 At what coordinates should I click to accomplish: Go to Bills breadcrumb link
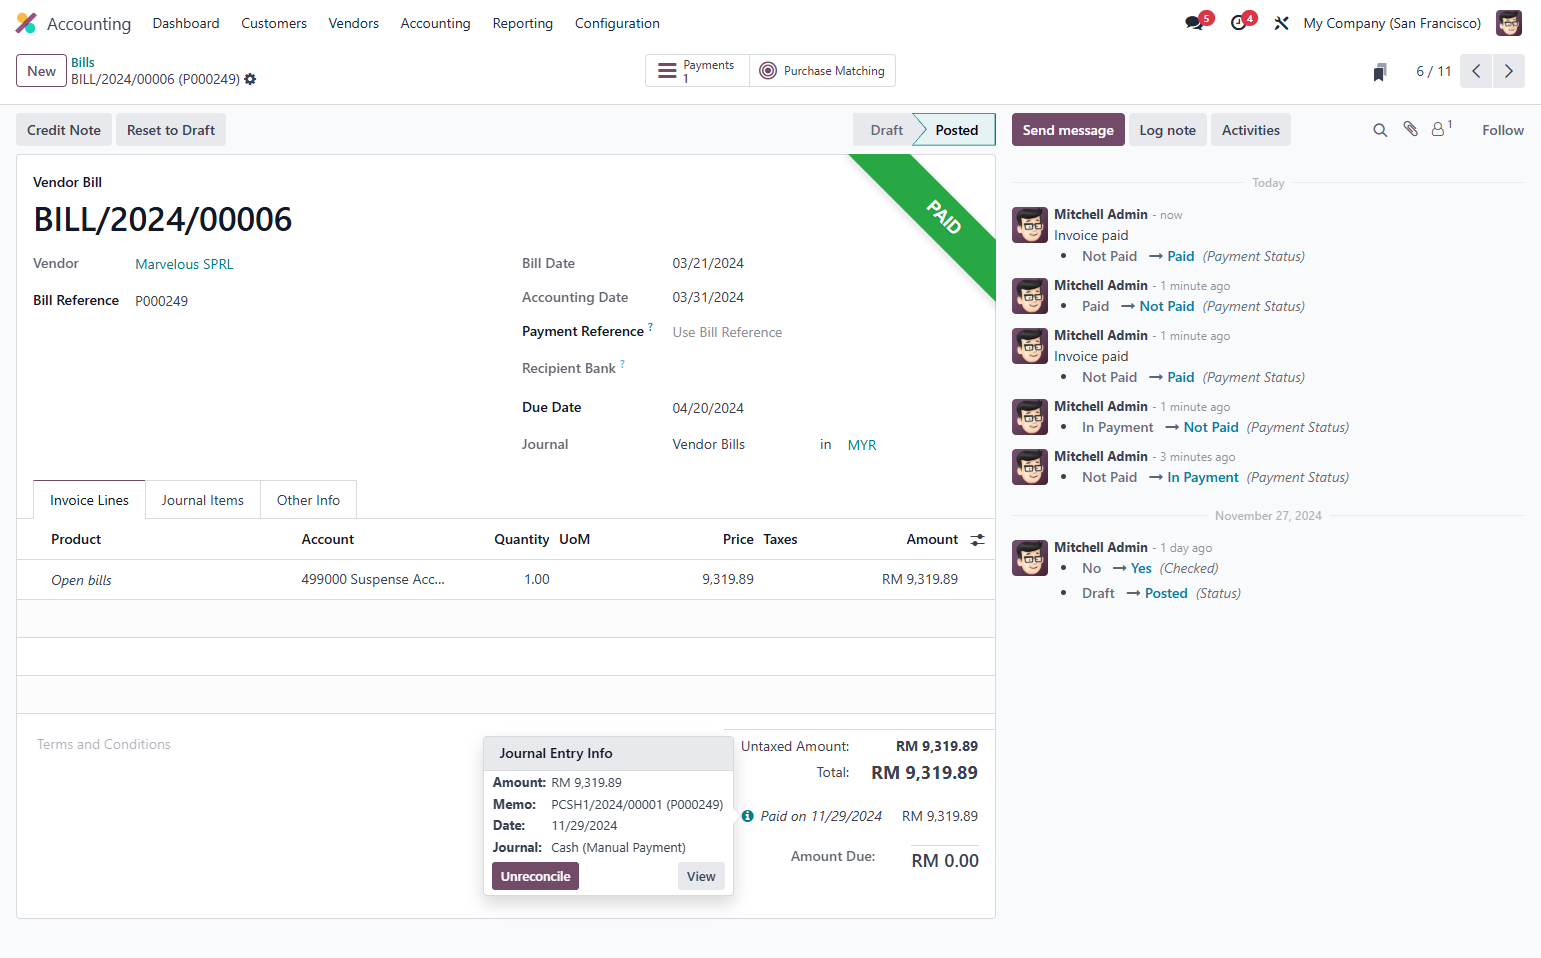(83, 62)
